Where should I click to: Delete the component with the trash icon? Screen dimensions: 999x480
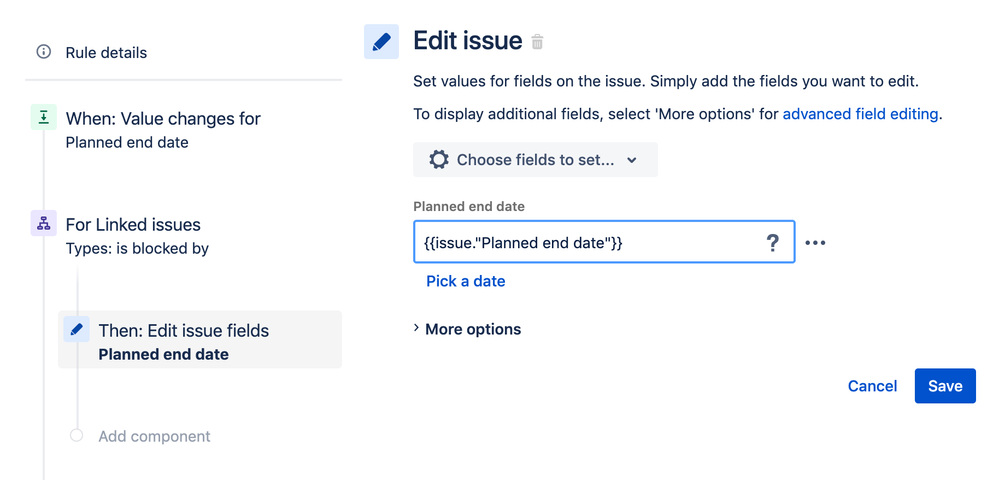point(538,42)
